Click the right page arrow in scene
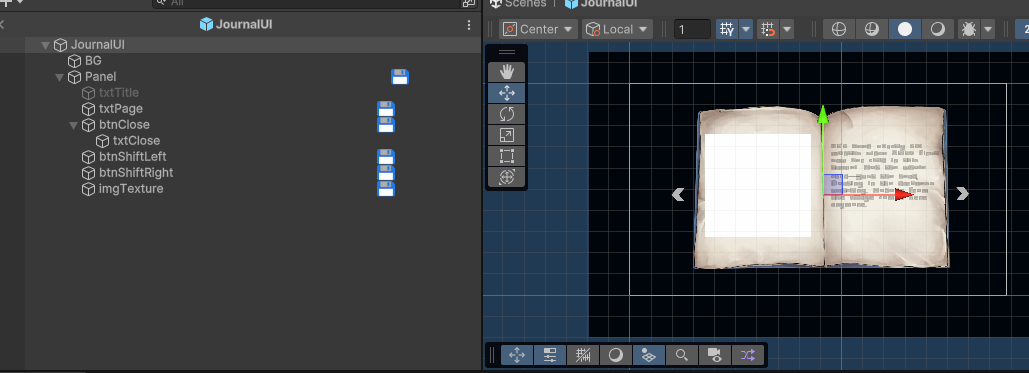The image size is (1029, 373). 962,193
